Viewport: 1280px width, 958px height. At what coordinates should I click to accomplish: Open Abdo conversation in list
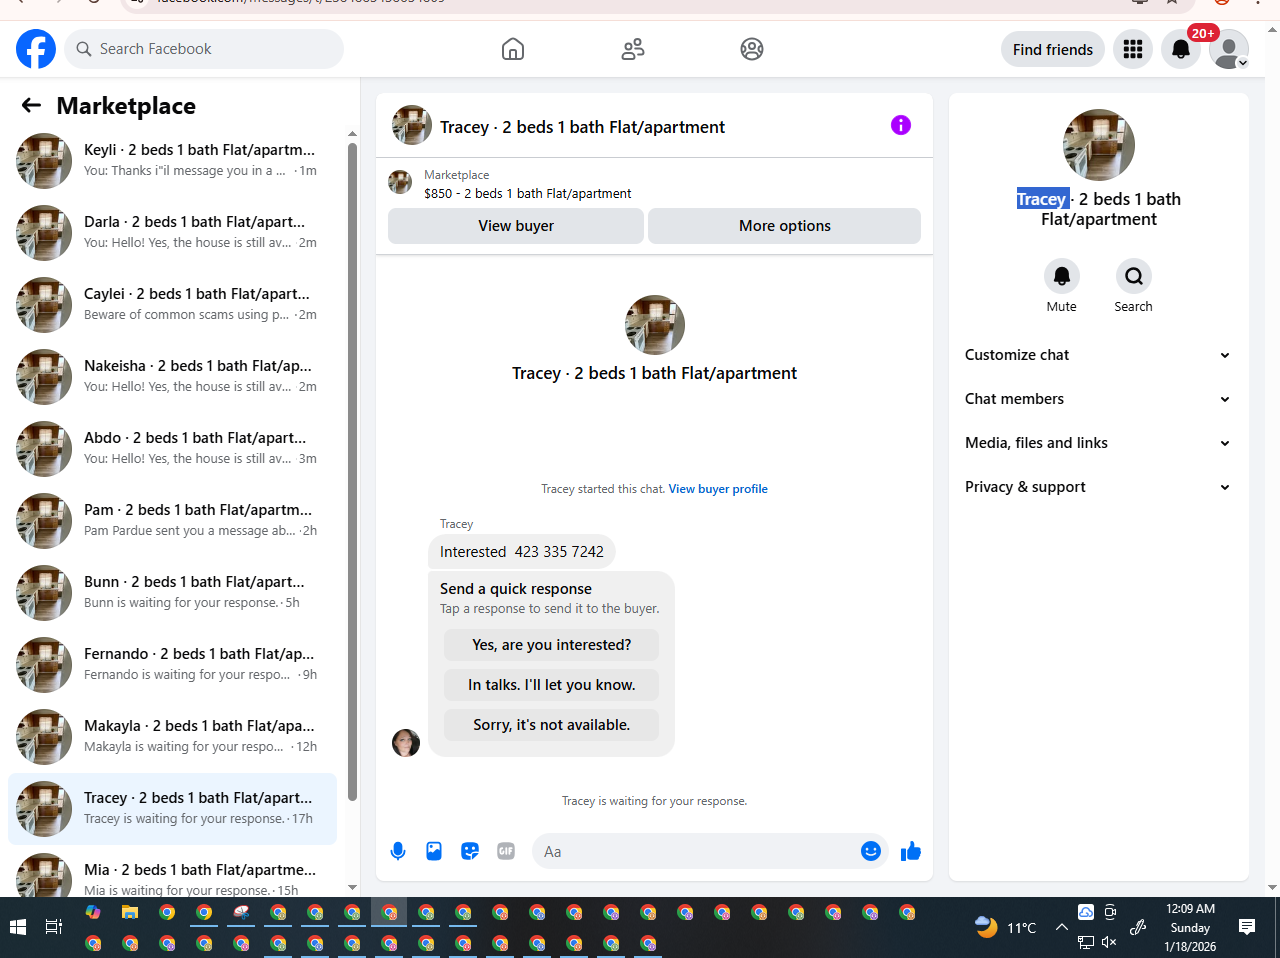coord(172,449)
